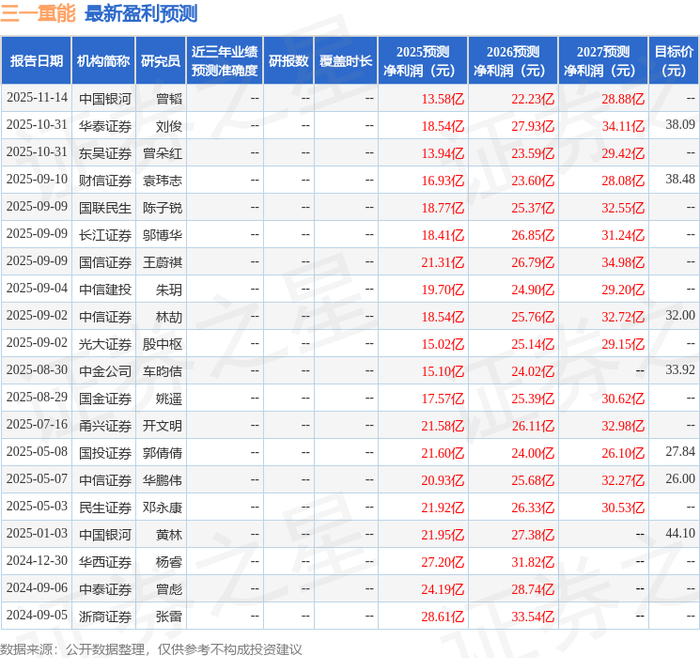Image resolution: width=700 pixels, height=658 pixels.
Task: Click 2025 profit value 21.92亿
Action: (443, 507)
